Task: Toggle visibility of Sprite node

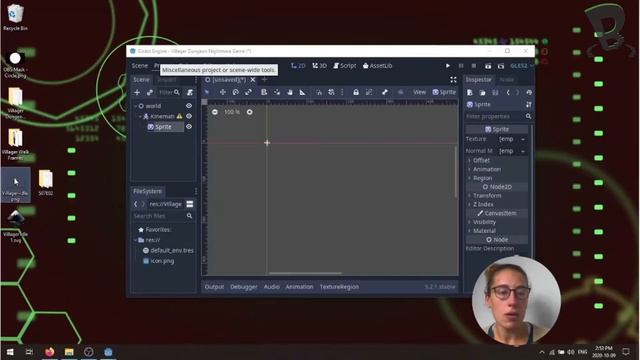Action: [x=189, y=127]
